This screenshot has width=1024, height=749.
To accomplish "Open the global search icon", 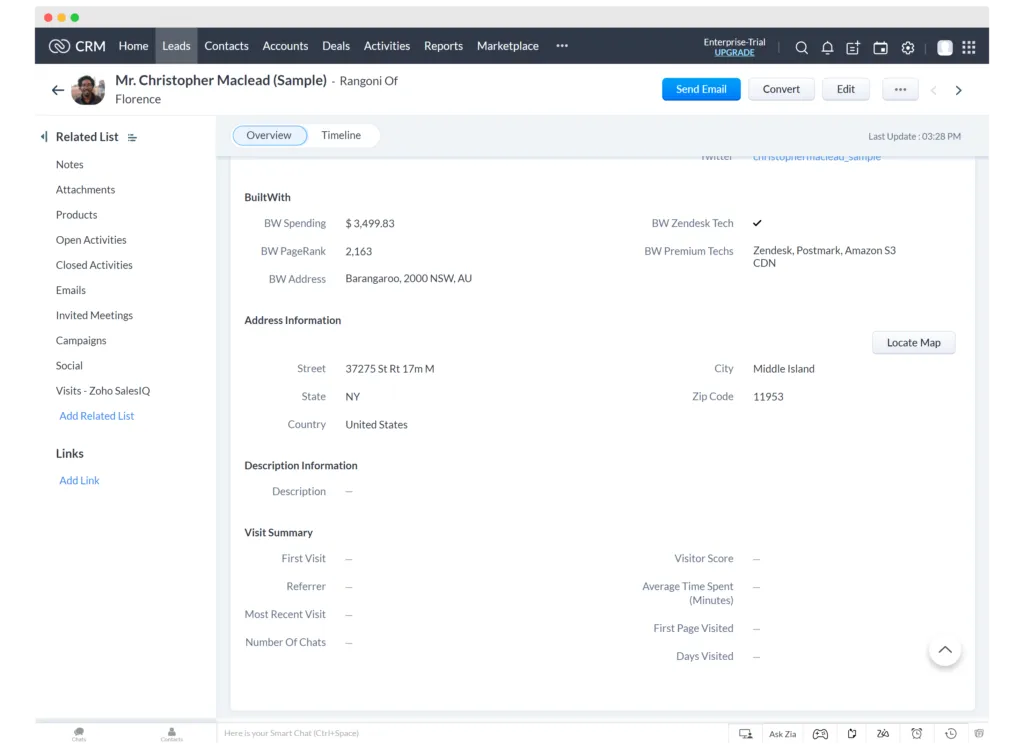I will [x=801, y=47].
